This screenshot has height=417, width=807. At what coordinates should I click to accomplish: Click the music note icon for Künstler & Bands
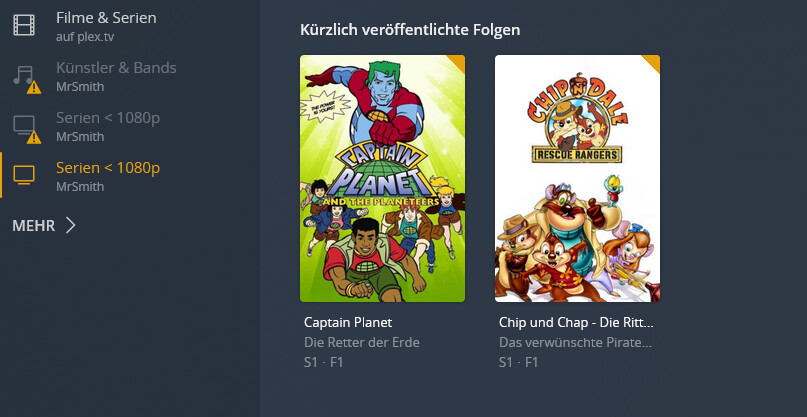23,75
